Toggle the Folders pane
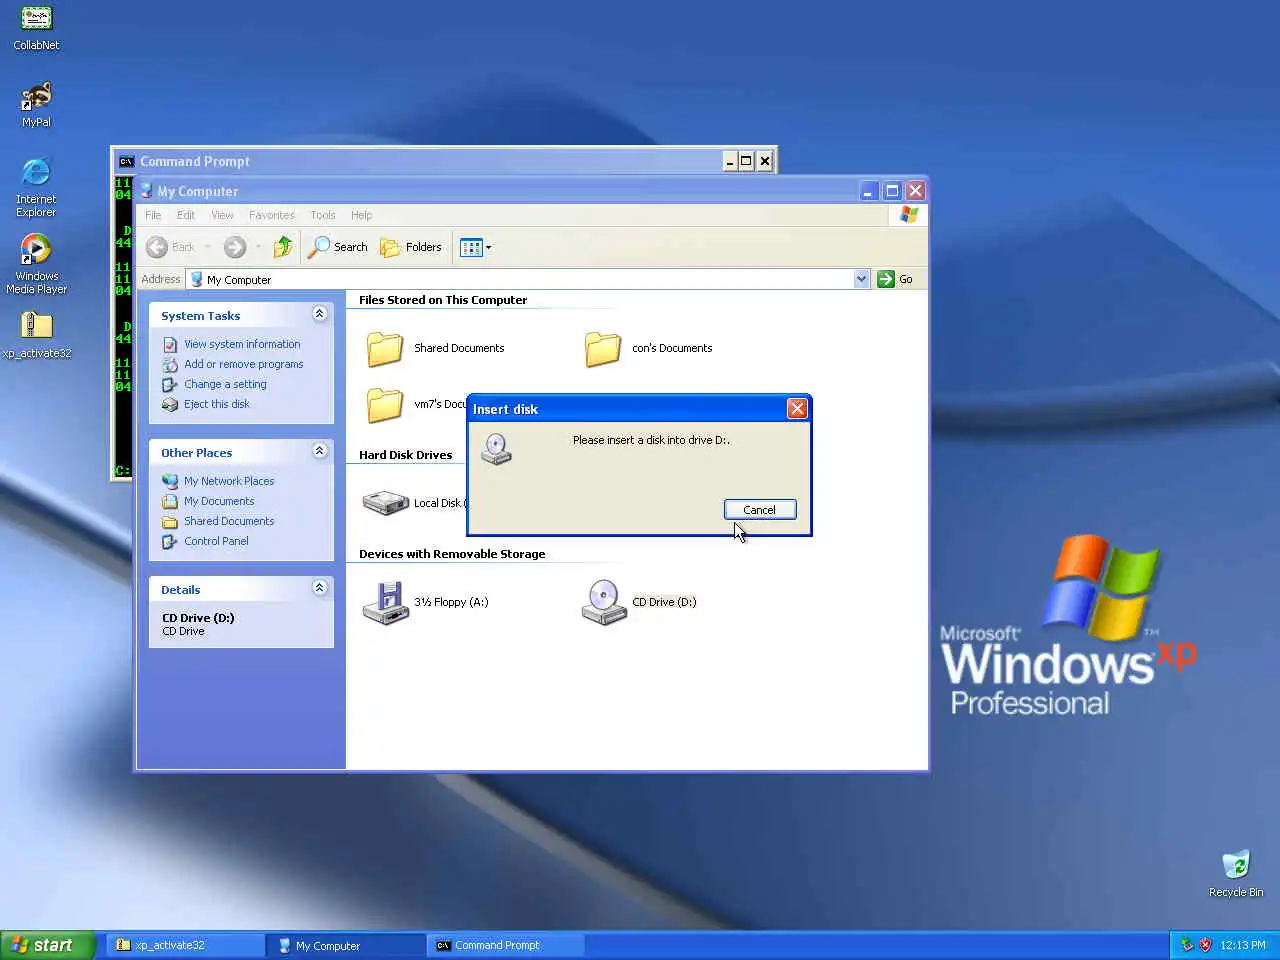Image resolution: width=1280 pixels, height=960 pixels. pyautogui.click(x=411, y=247)
